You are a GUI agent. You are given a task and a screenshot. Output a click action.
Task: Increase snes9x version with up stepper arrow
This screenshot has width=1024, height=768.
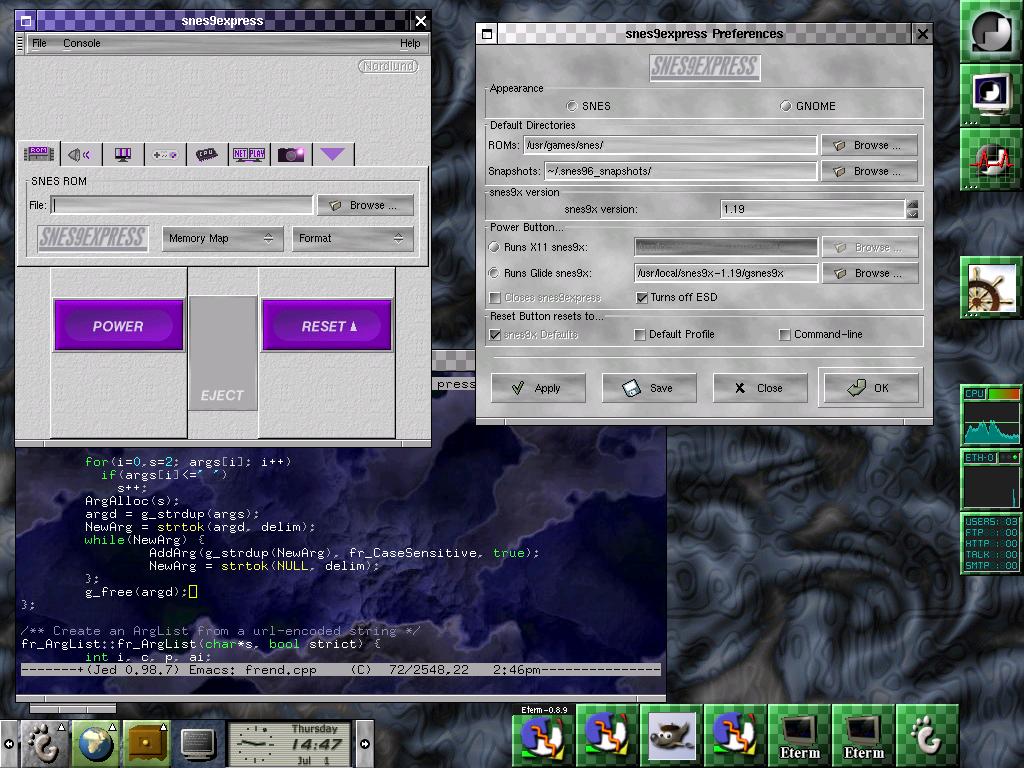tap(912, 204)
